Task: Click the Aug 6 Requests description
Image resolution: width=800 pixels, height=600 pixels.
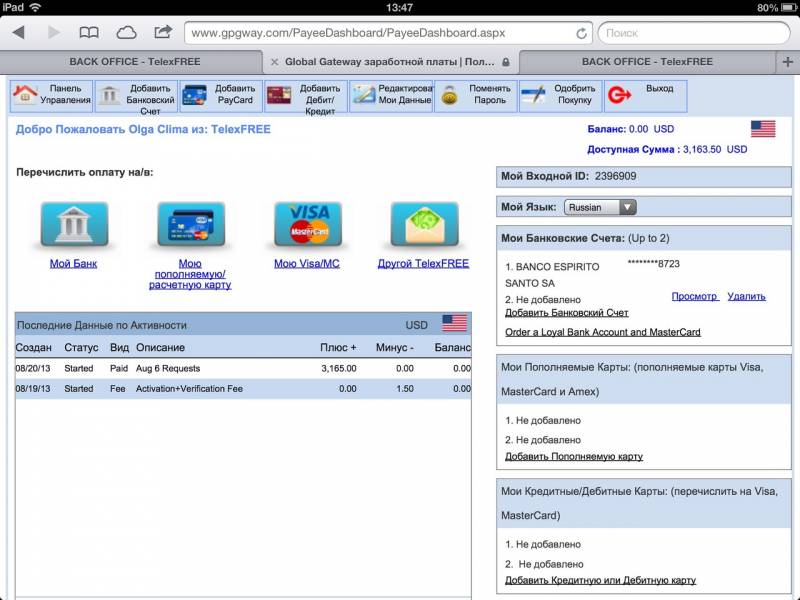Action: click(x=168, y=368)
